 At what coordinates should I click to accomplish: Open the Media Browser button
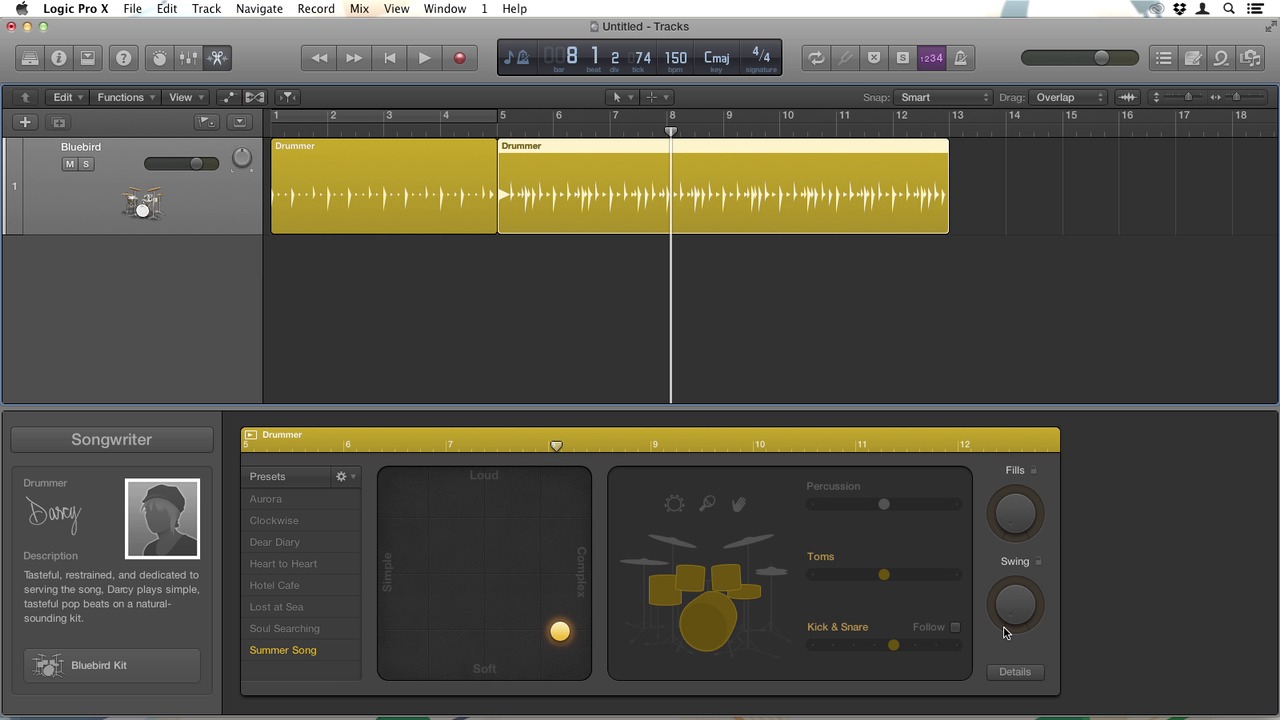coord(1250,58)
